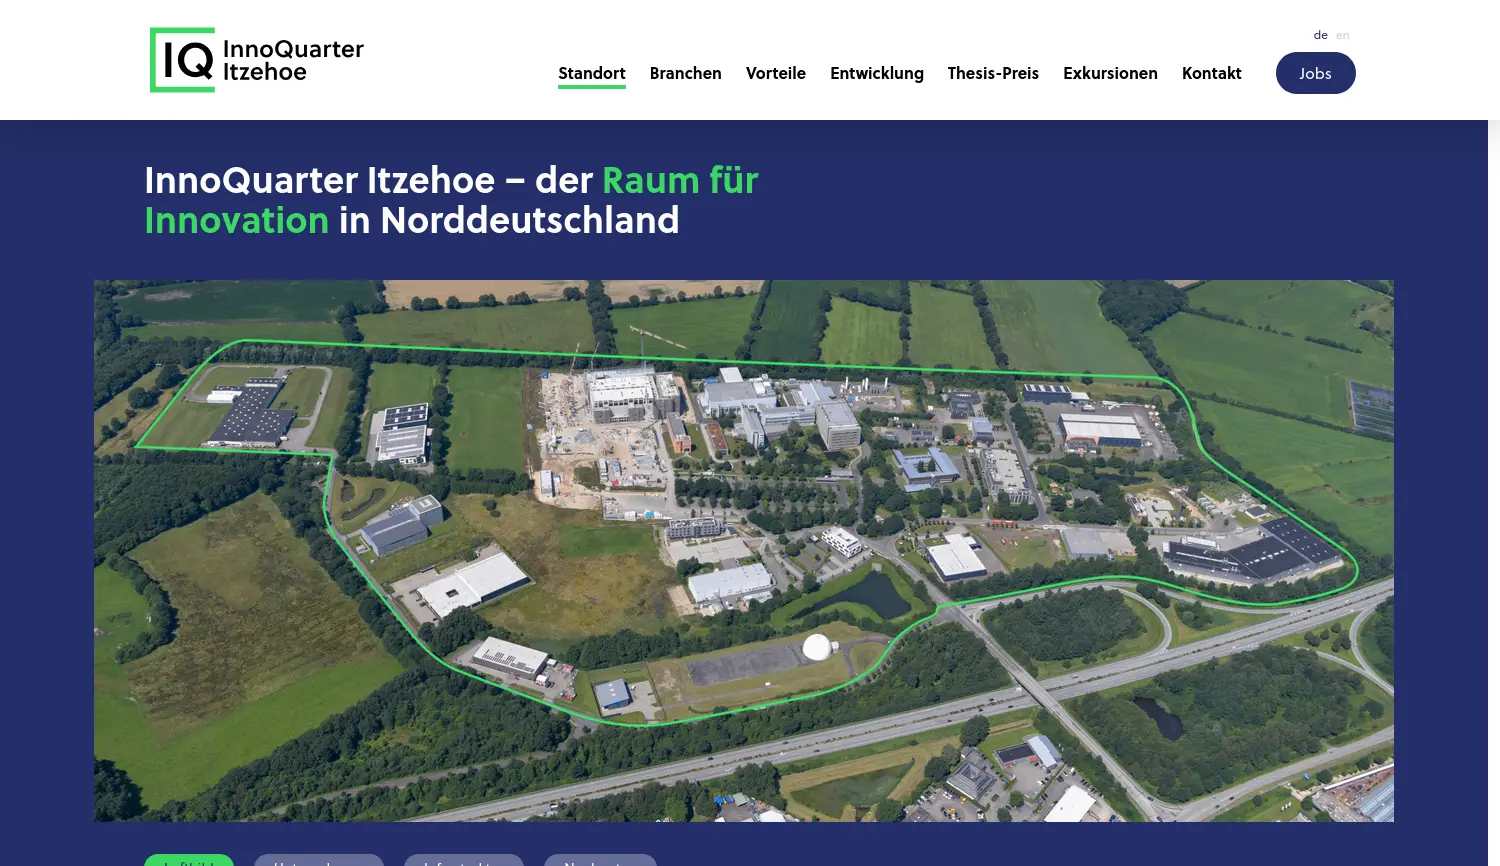Switch language to English via 'en'
Image resolution: width=1500 pixels, height=866 pixels.
1342,34
